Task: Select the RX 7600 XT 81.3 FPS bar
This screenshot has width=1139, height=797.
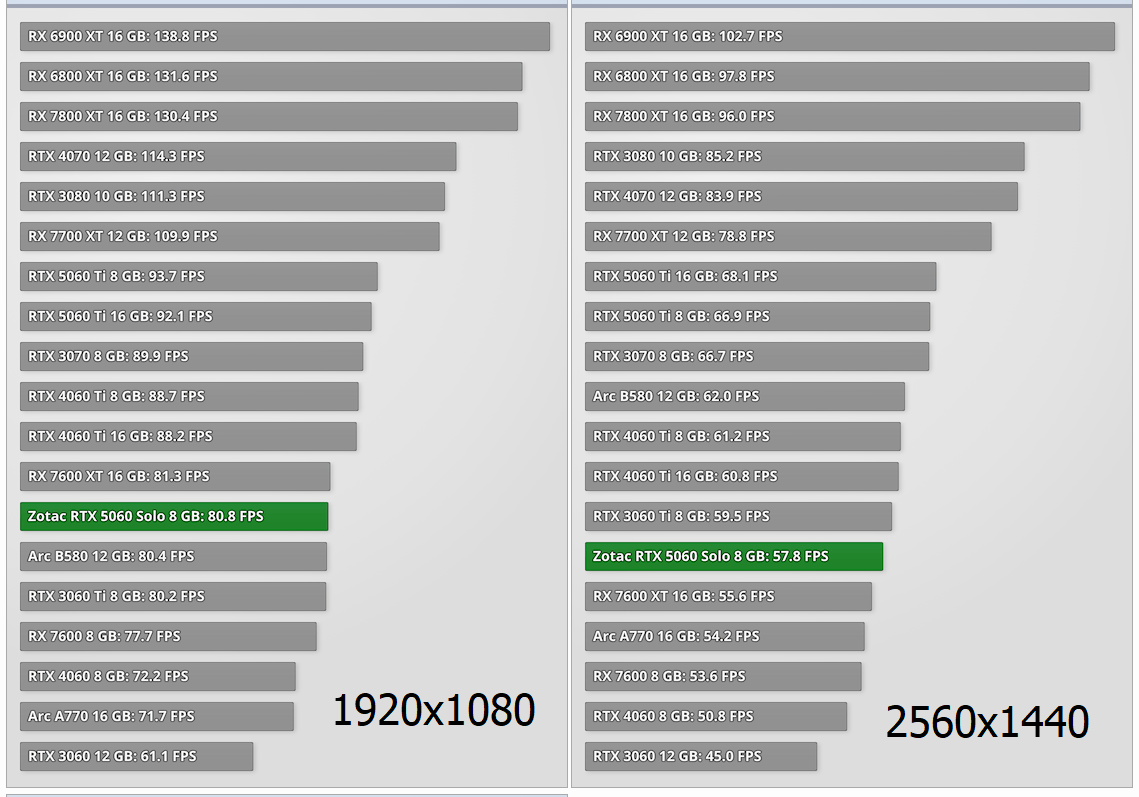Action: point(175,476)
